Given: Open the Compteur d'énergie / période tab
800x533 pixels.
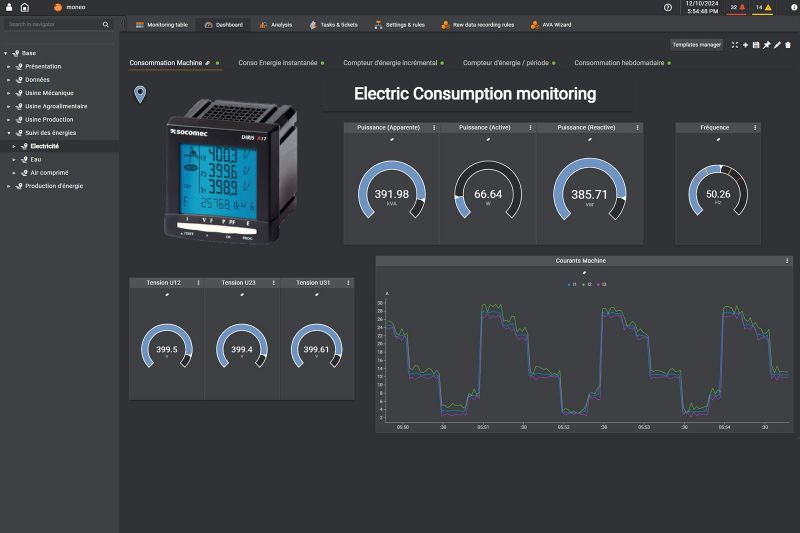Looking at the screenshot, I should [x=505, y=63].
